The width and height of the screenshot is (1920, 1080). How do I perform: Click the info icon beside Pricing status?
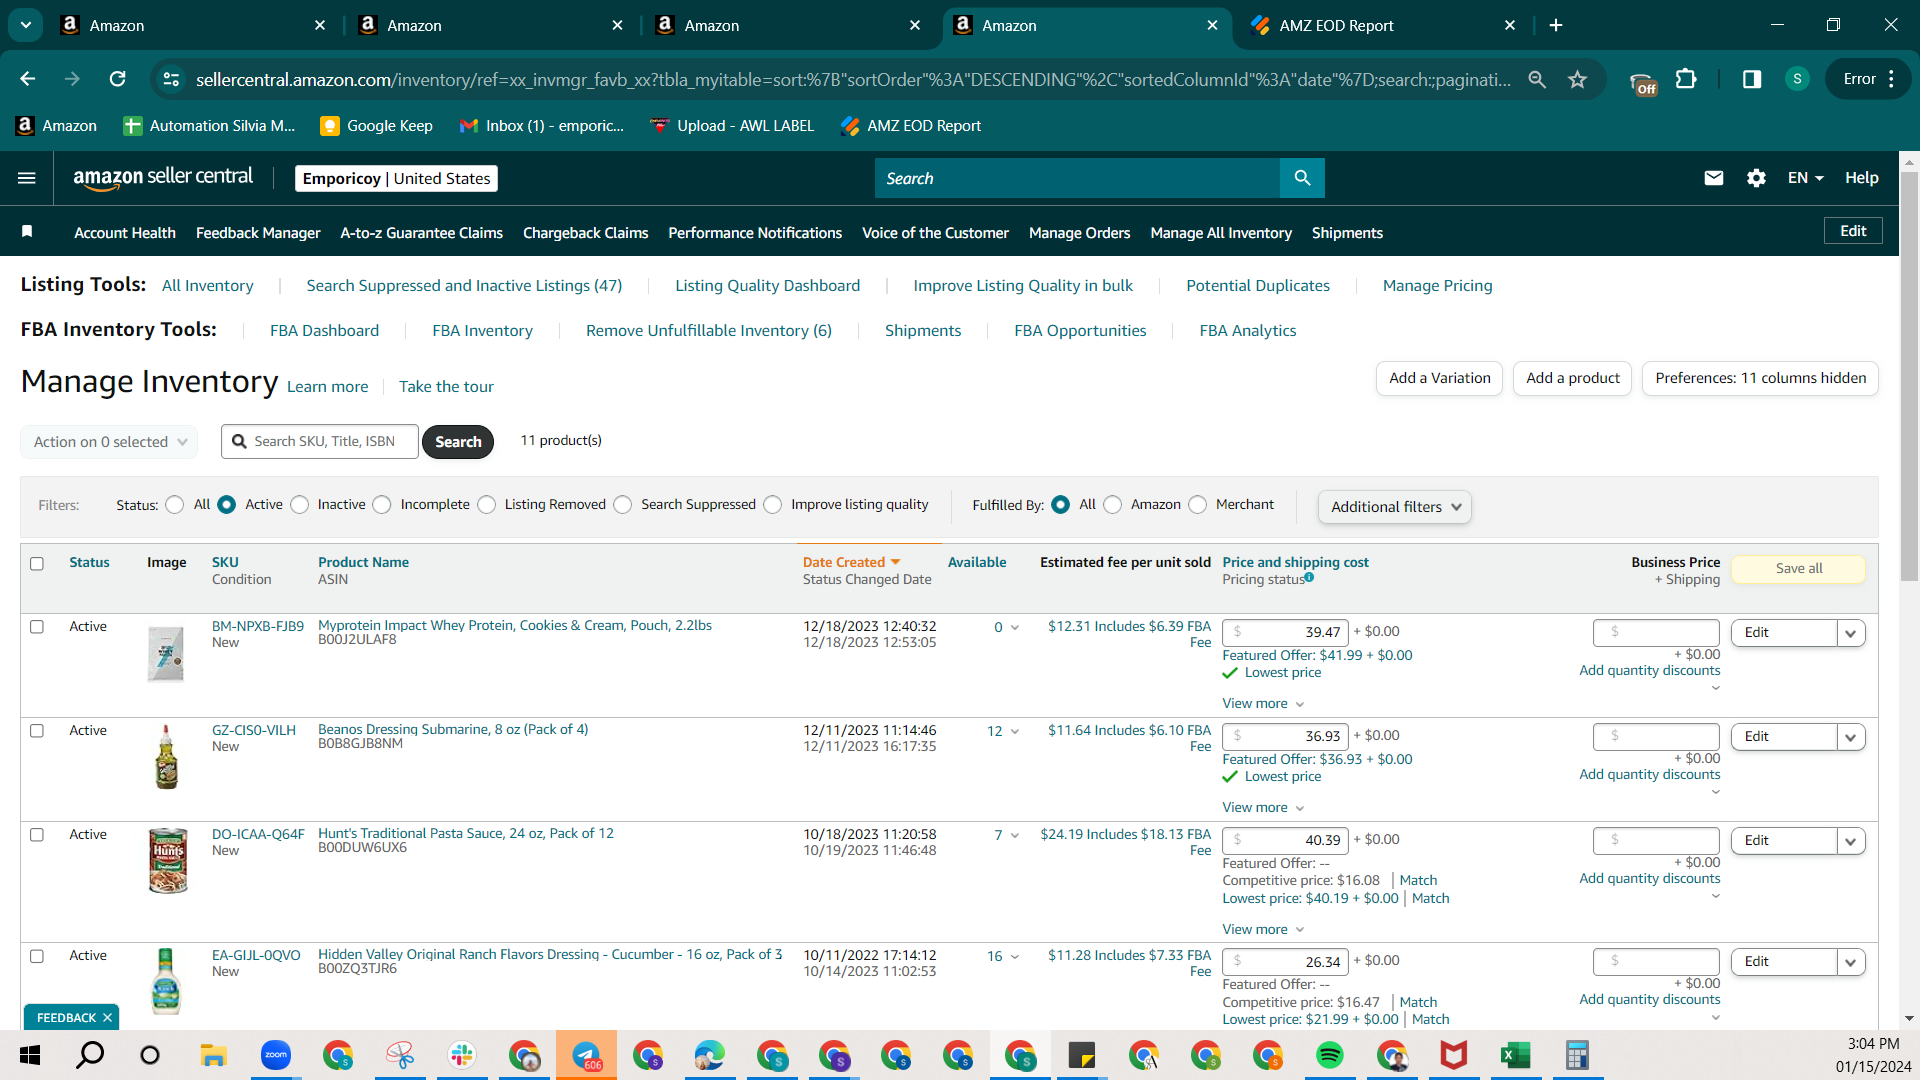(1309, 578)
